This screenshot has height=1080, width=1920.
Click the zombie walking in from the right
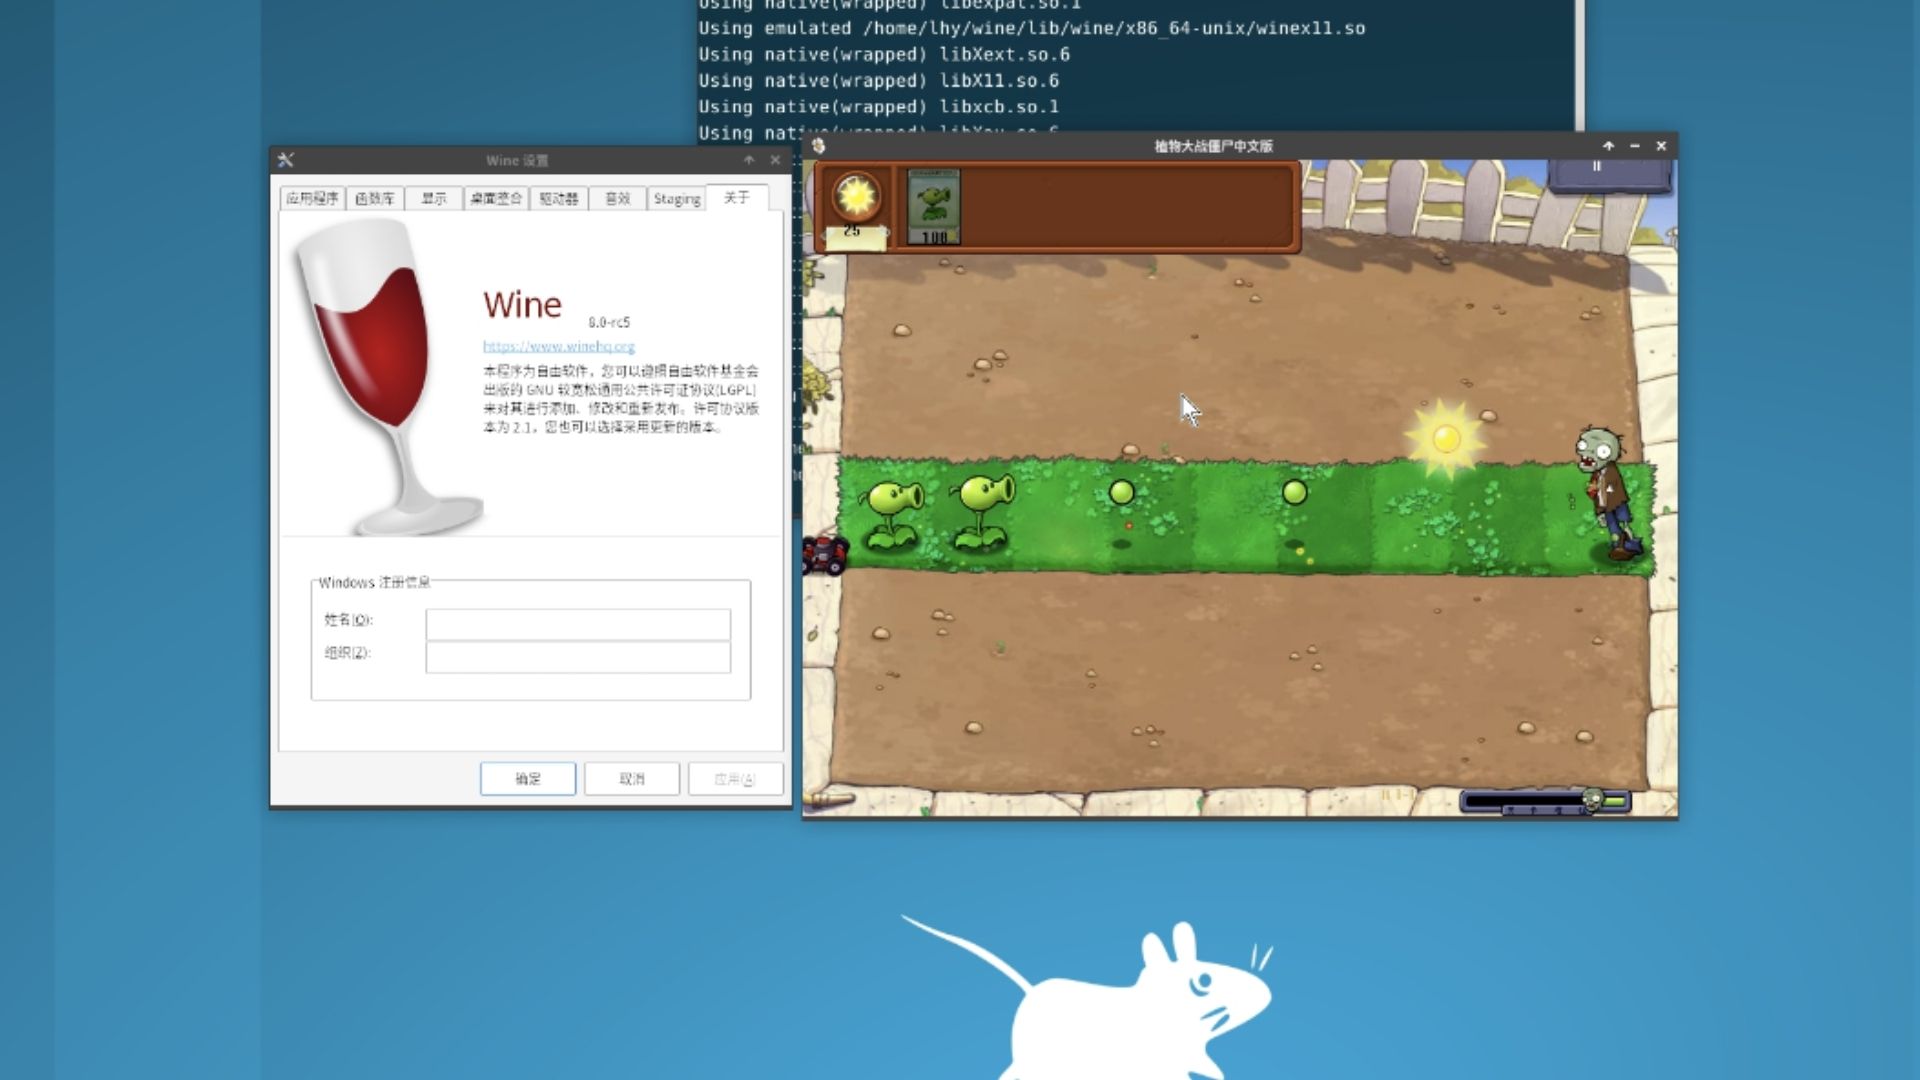pos(1608,493)
